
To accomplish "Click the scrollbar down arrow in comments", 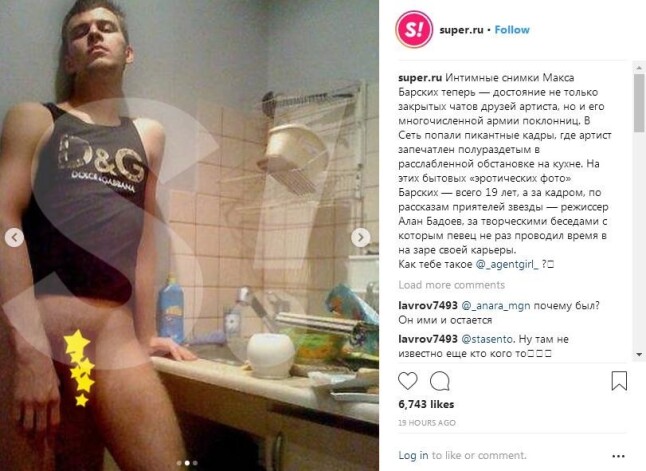I will pyautogui.click(x=639, y=354).
